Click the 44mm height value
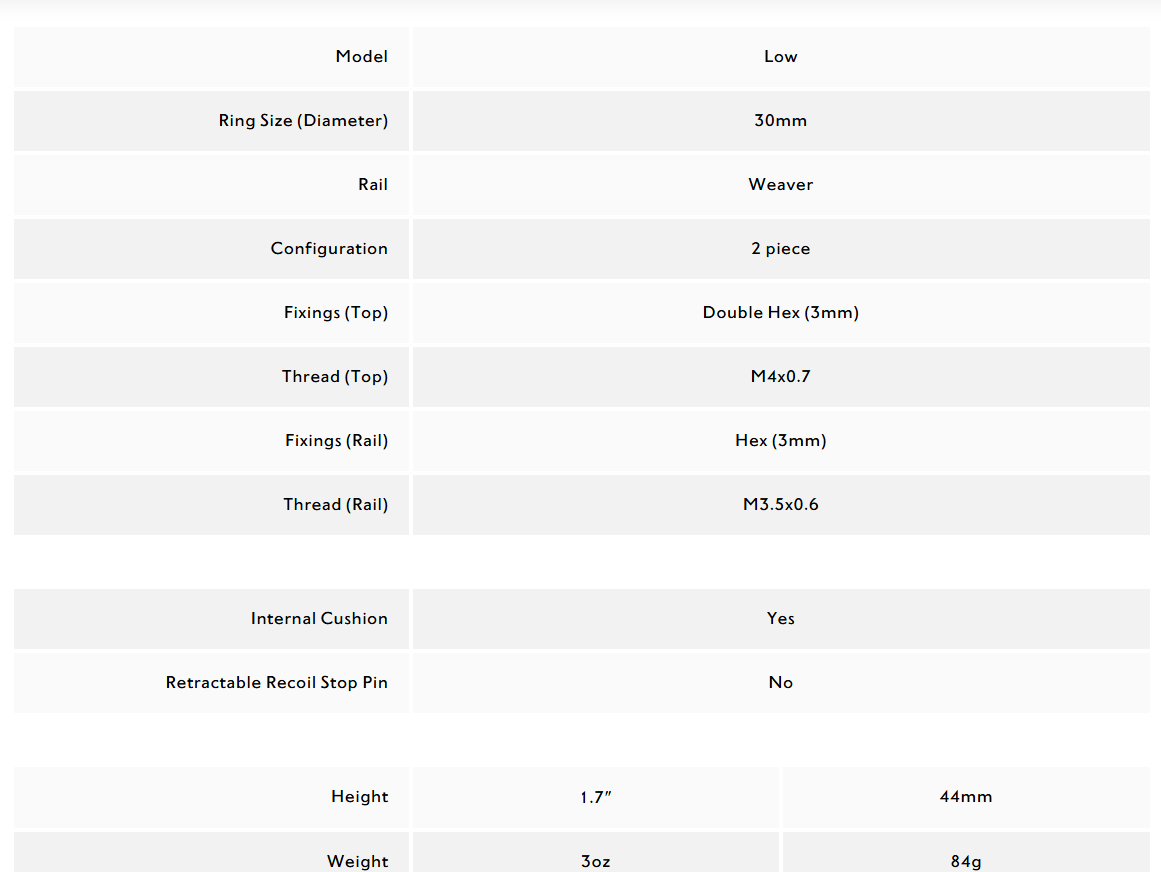Screen dimensions: 1161x872 click(x=965, y=797)
